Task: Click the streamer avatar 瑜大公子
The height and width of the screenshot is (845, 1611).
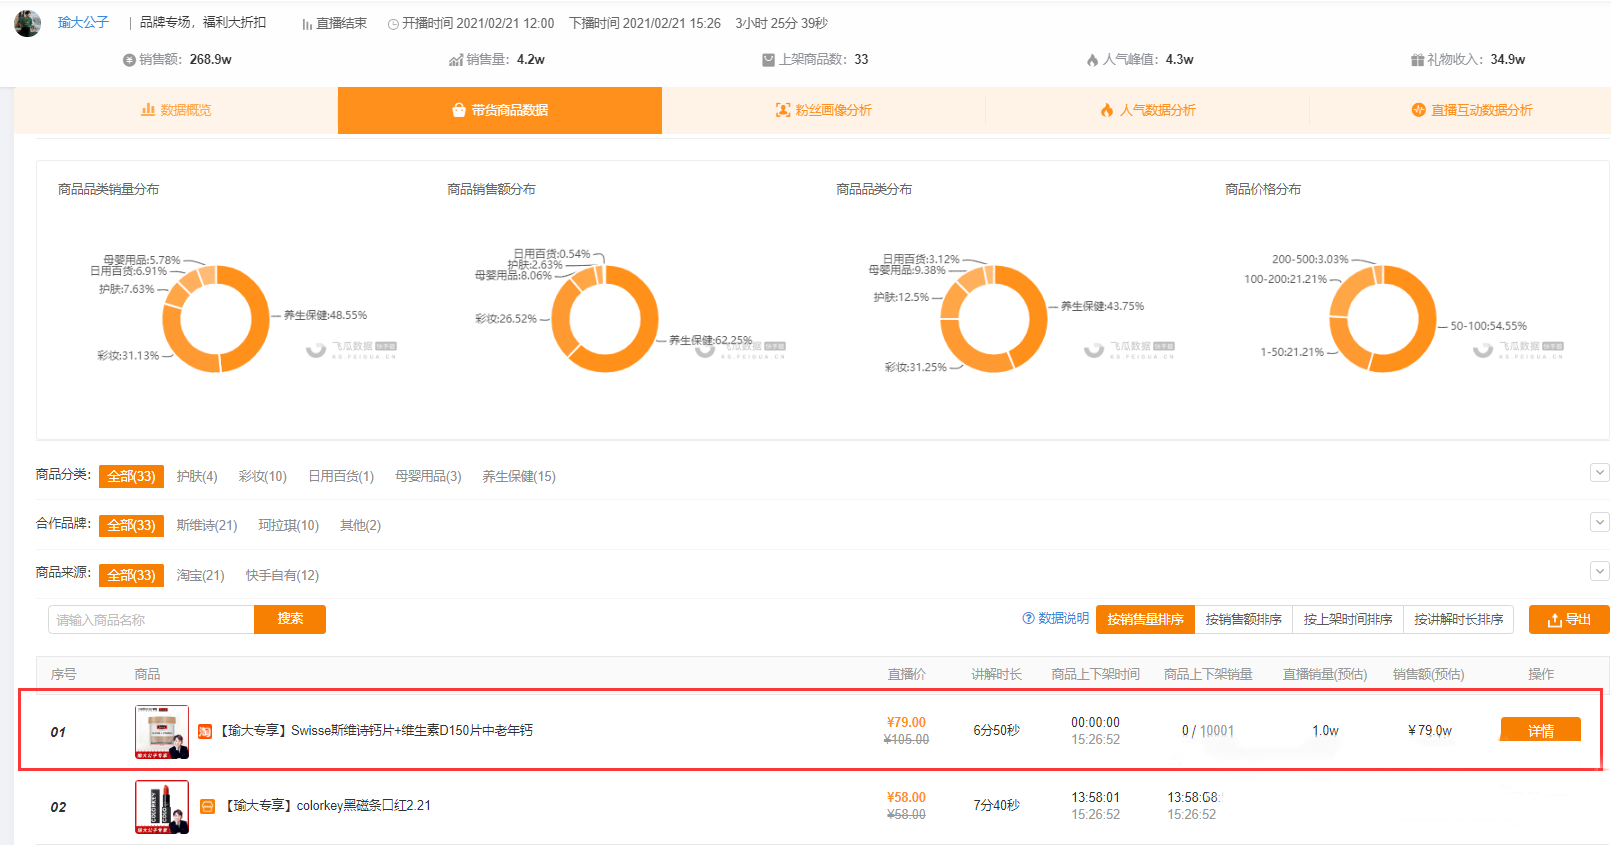Action: coord(27,22)
